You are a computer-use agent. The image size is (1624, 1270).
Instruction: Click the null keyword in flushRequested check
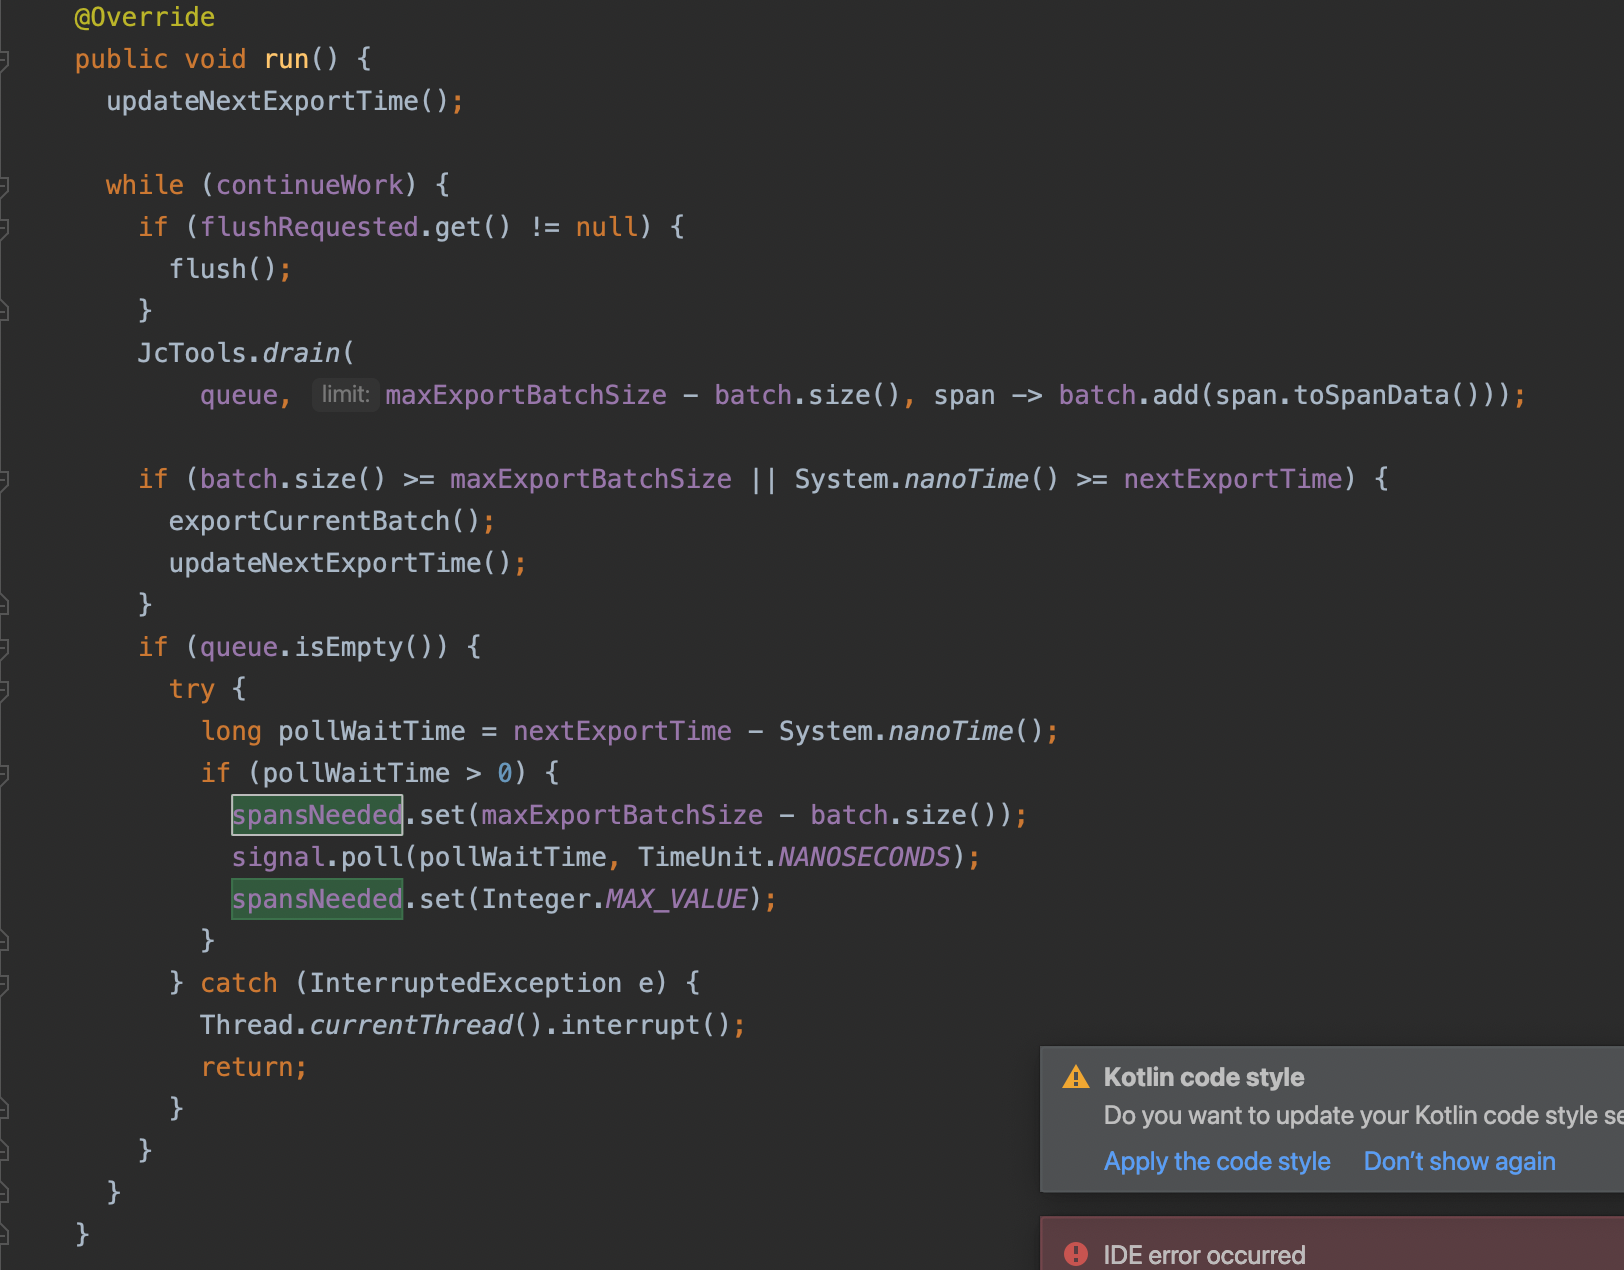click(606, 227)
